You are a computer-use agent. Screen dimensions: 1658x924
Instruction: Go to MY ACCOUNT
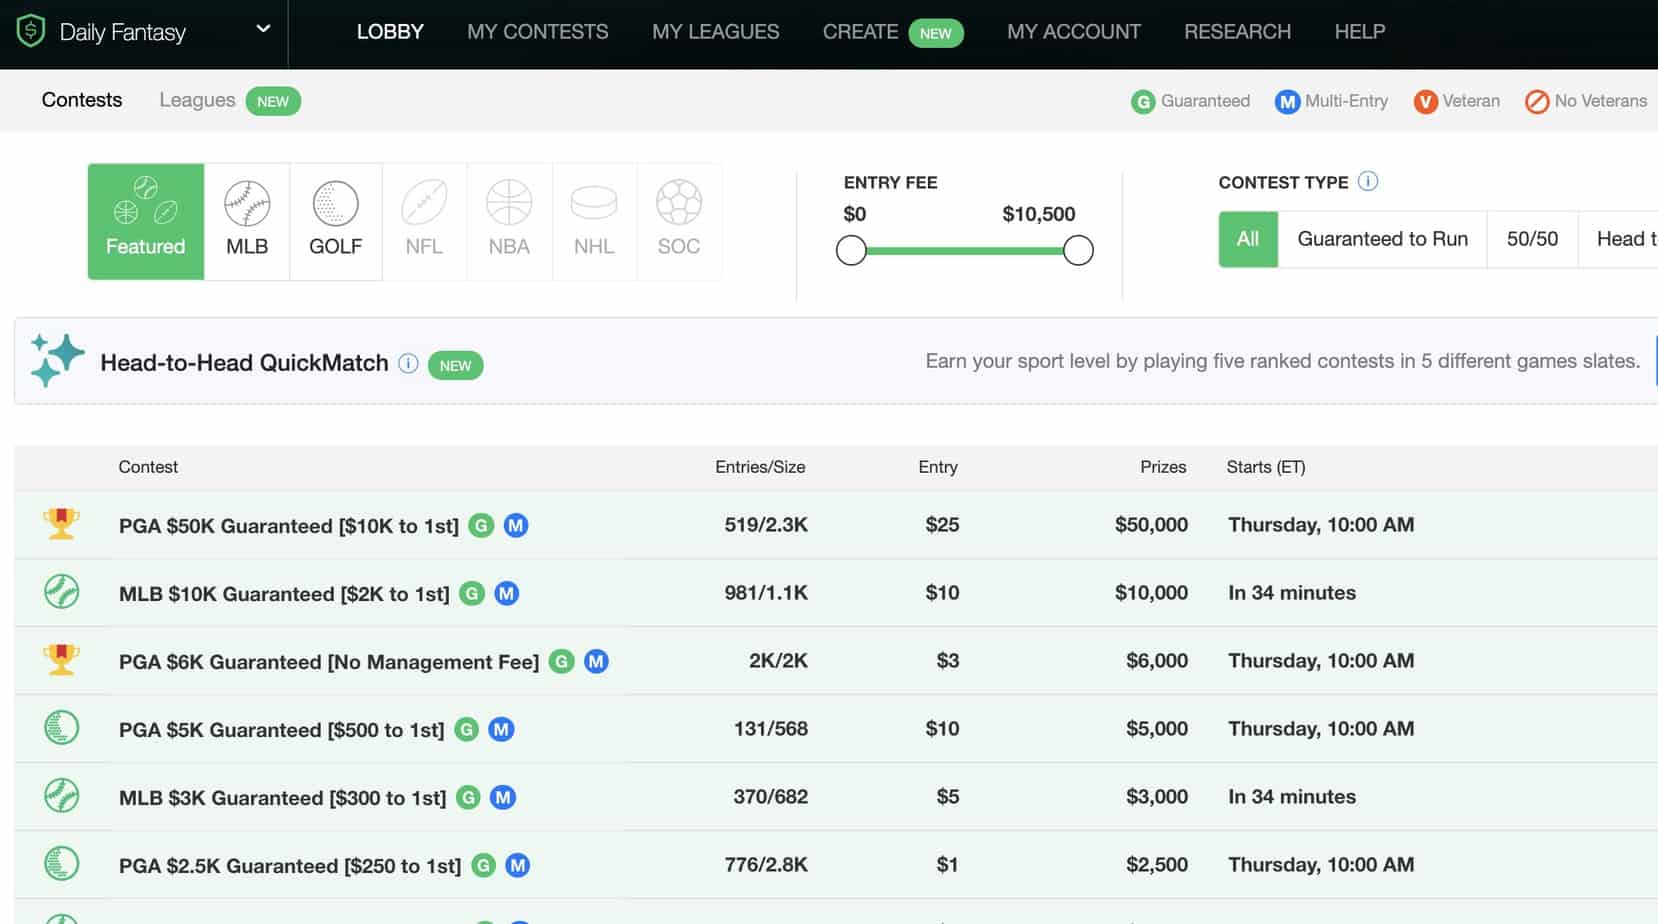coord(1074,32)
